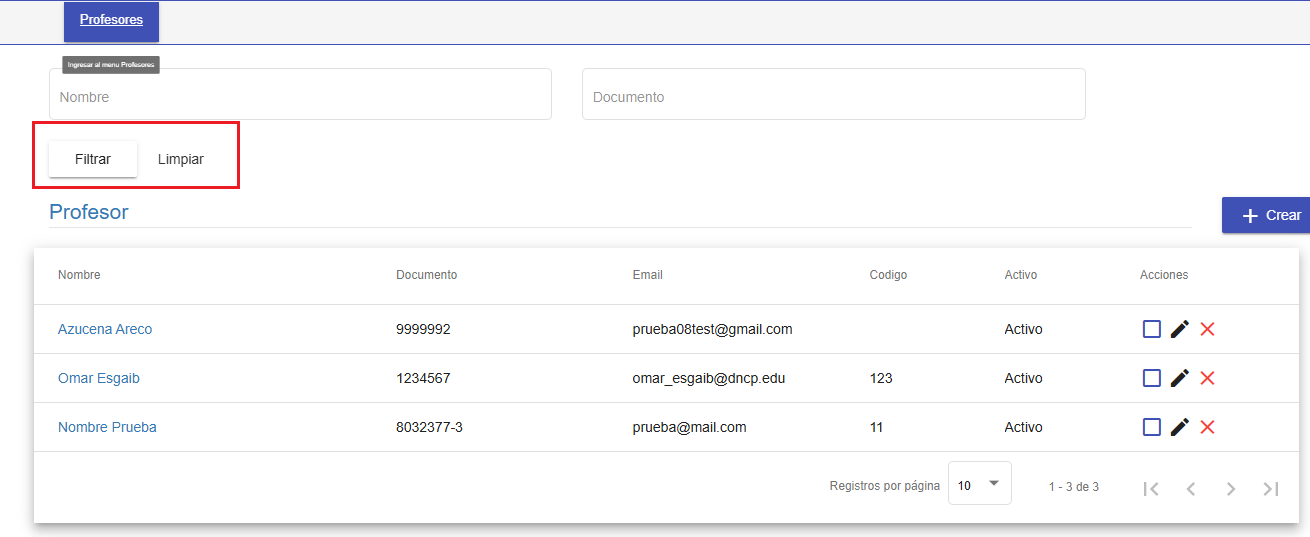Delete Nombre Prueba using red X

1207,427
